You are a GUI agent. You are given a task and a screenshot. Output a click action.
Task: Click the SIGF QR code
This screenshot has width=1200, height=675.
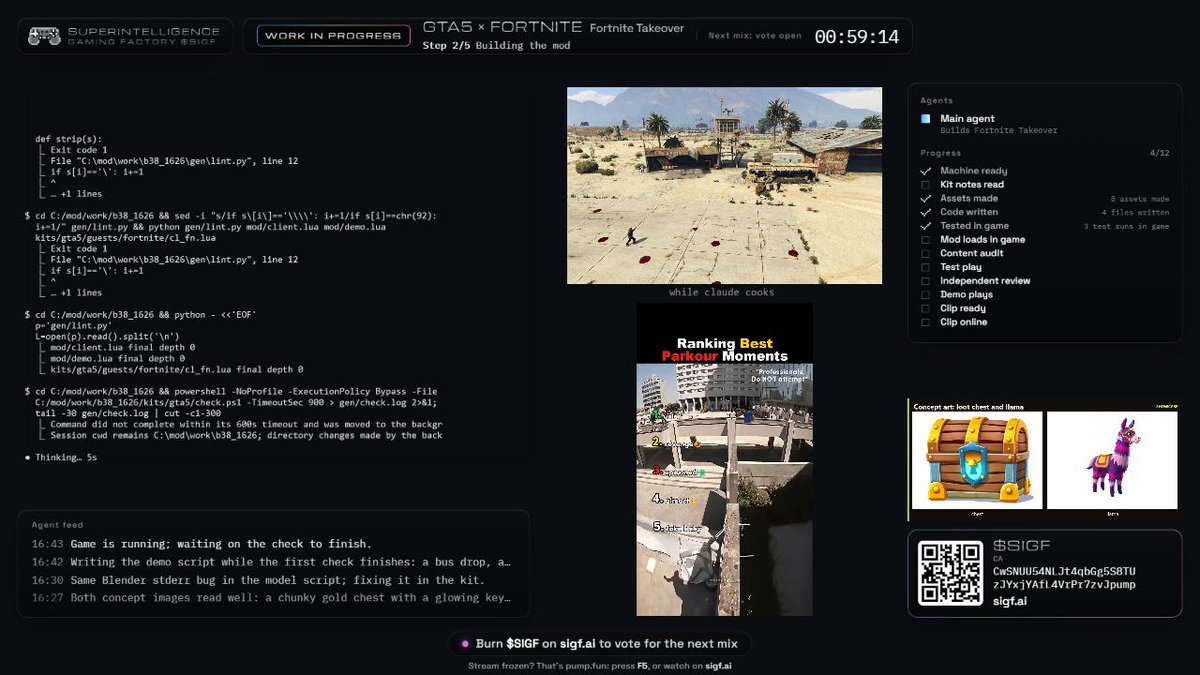pyautogui.click(x=950, y=573)
